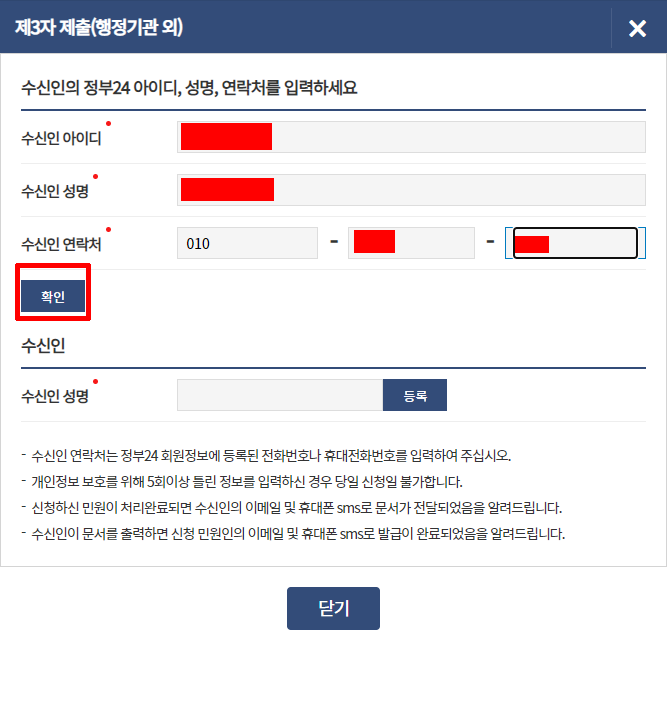Click the note about 수신인이 문서를 출력하면
The width and height of the screenshot is (667, 710).
coord(298,534)
